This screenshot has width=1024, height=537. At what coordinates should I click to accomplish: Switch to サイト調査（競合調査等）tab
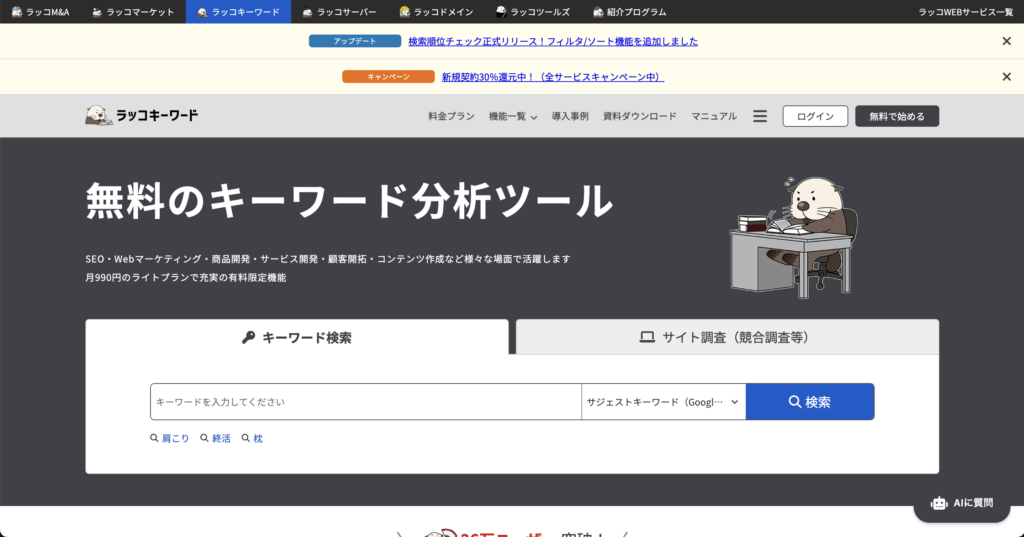tap(728, 337)
